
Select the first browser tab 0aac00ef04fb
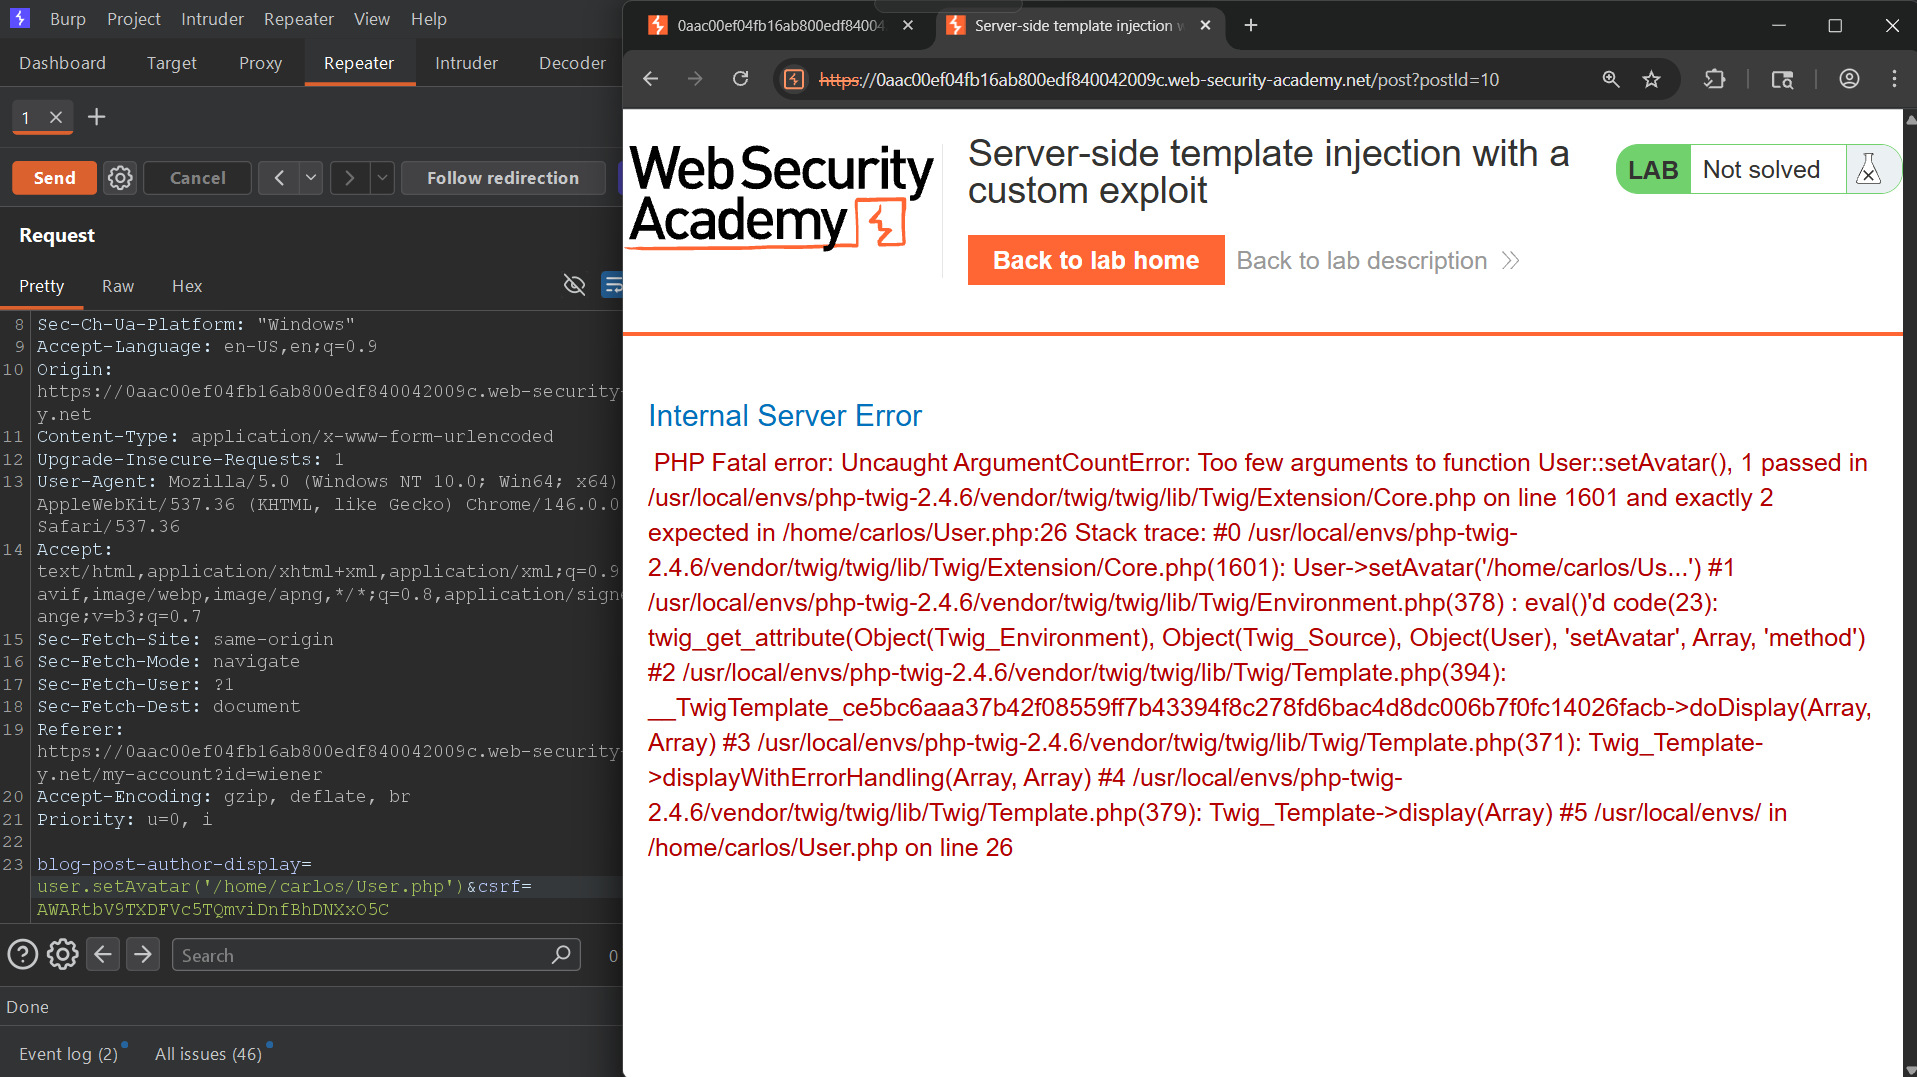(x=780, y=25)
